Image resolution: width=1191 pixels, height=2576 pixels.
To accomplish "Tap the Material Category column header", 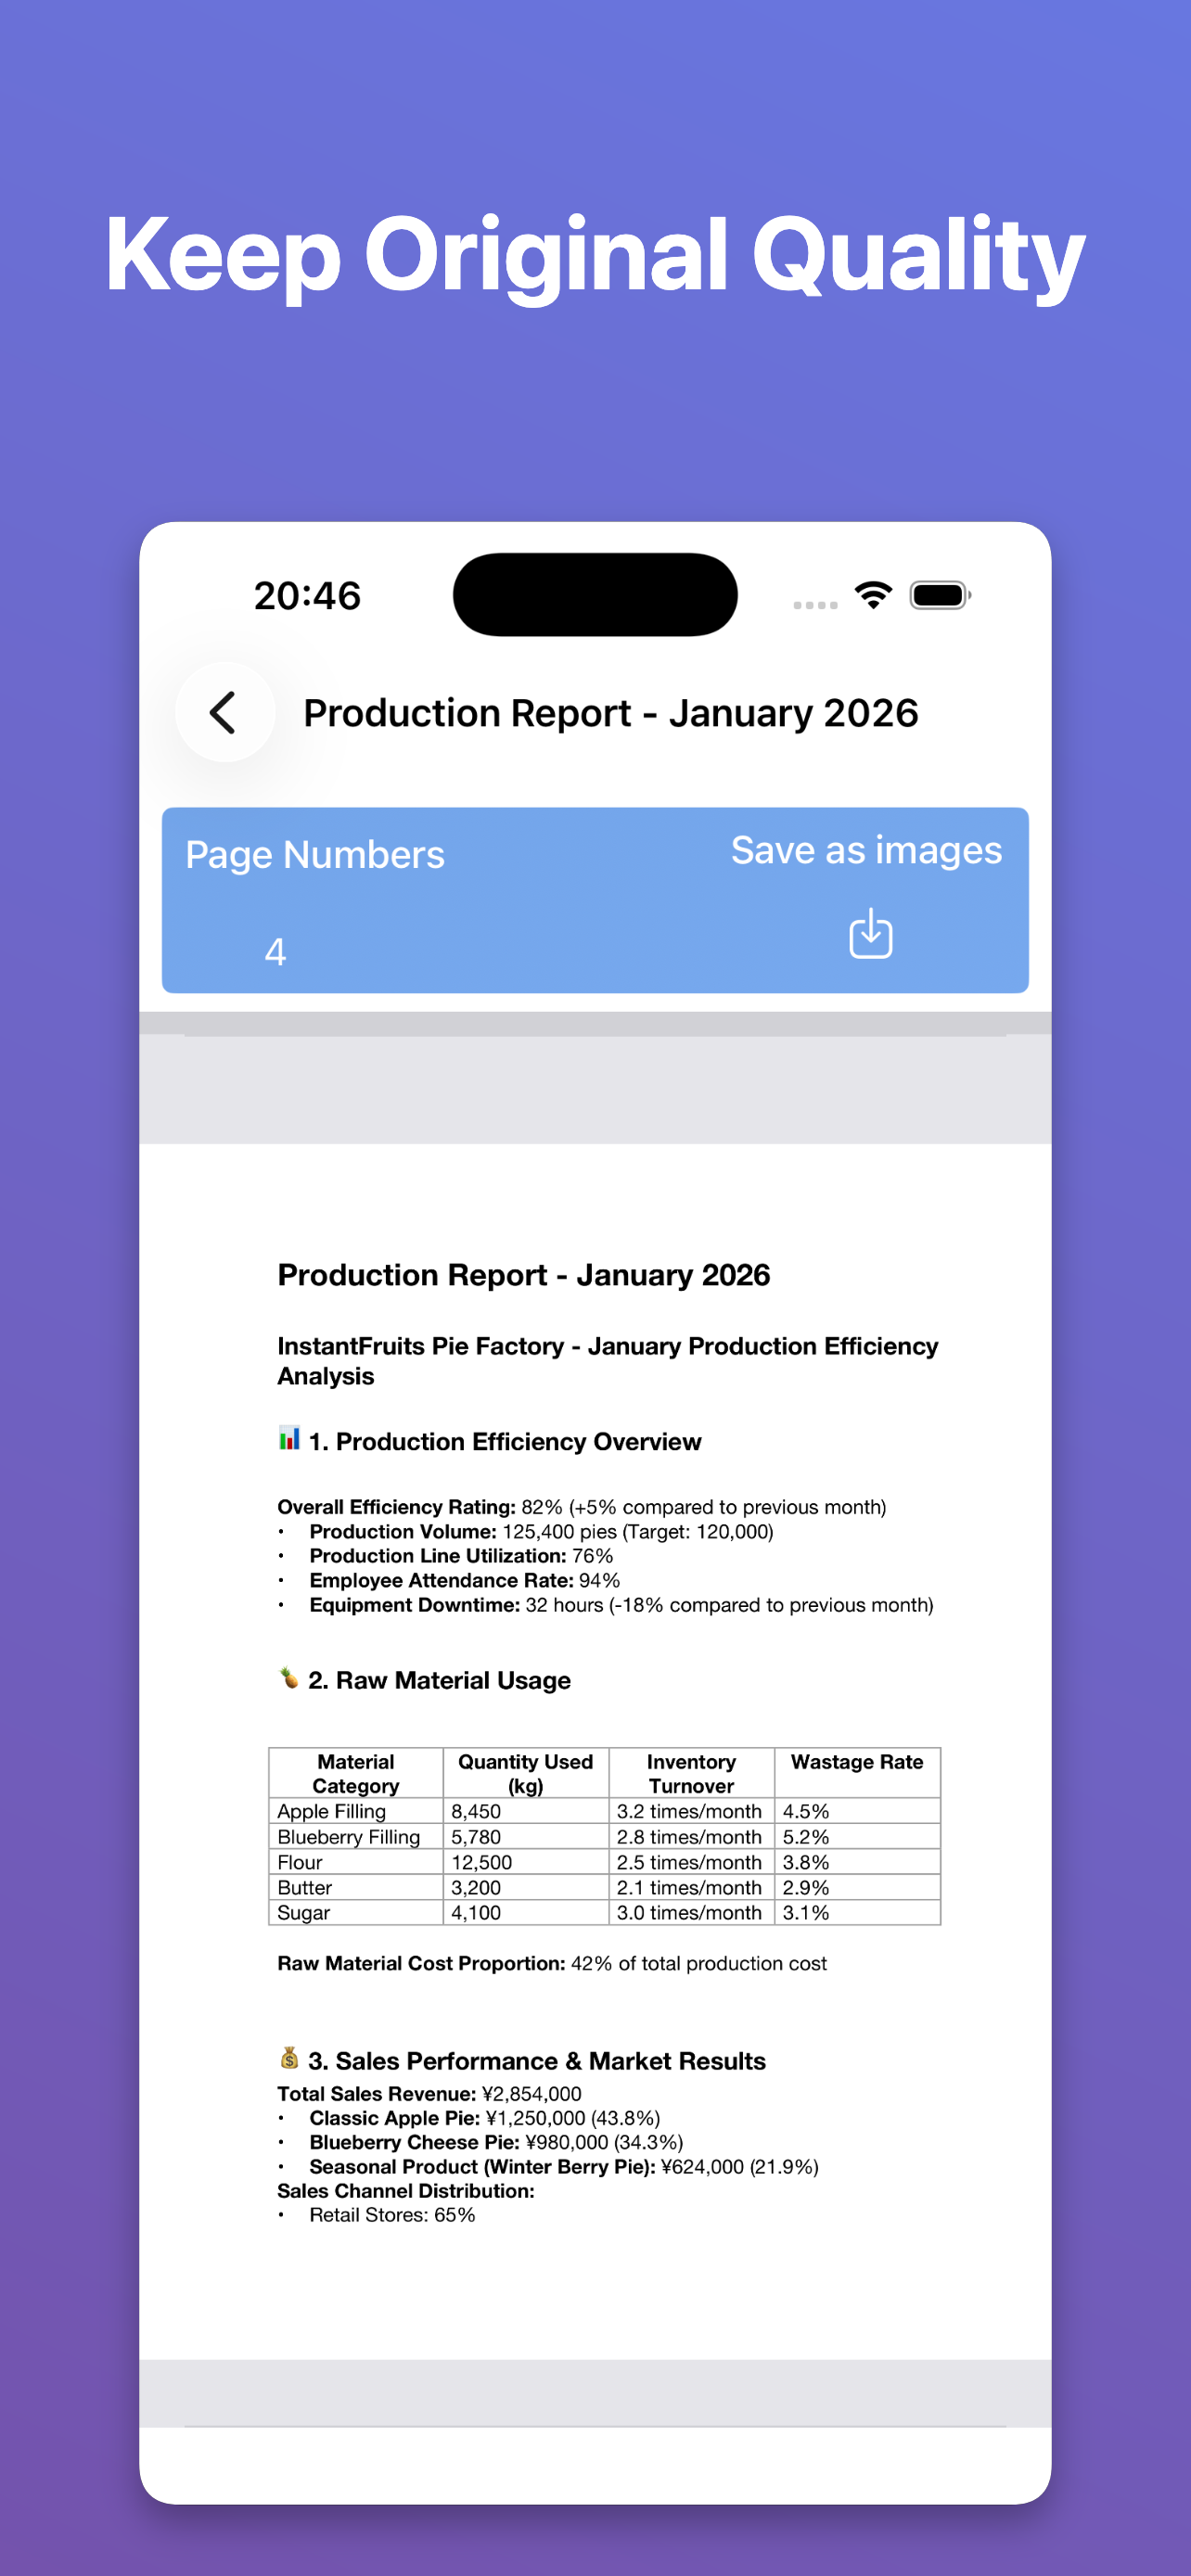I will click(x=356, y=1773).
